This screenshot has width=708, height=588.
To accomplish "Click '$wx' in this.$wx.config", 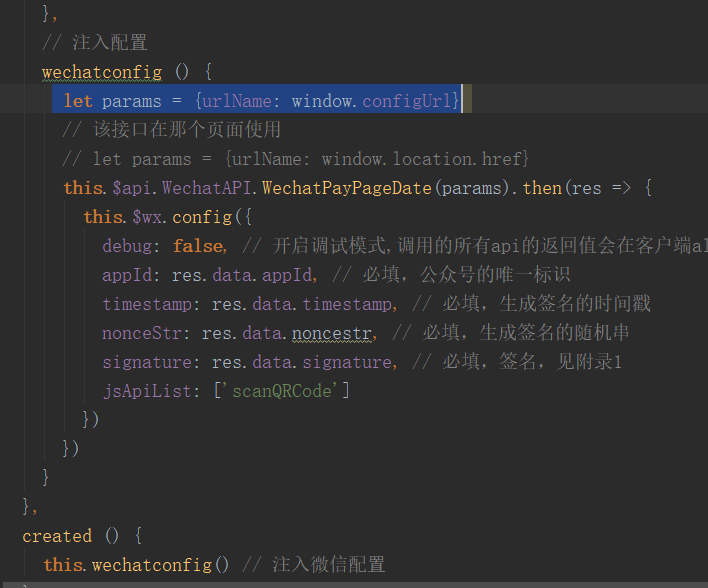I will (147, 217).
